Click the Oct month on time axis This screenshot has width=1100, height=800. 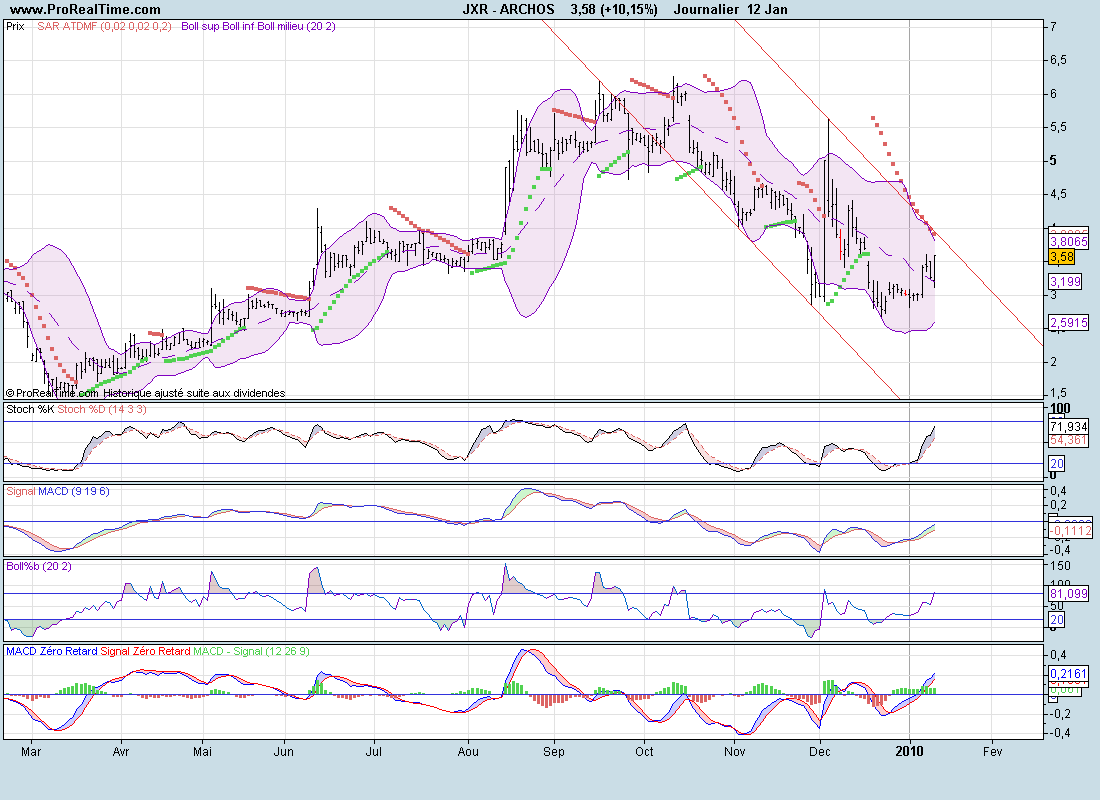(x=644, y=752)
